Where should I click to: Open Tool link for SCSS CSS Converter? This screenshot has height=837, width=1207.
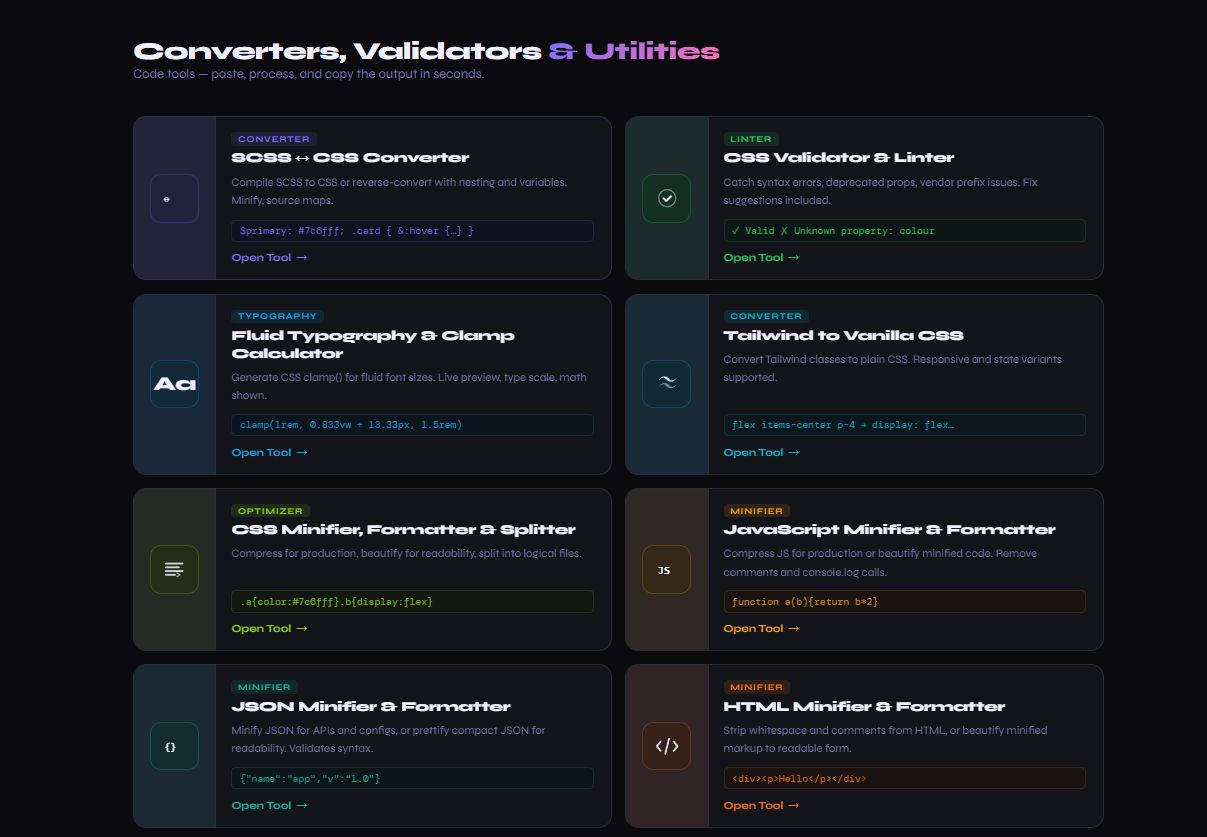pyautogui.click(x=269, y=257)
